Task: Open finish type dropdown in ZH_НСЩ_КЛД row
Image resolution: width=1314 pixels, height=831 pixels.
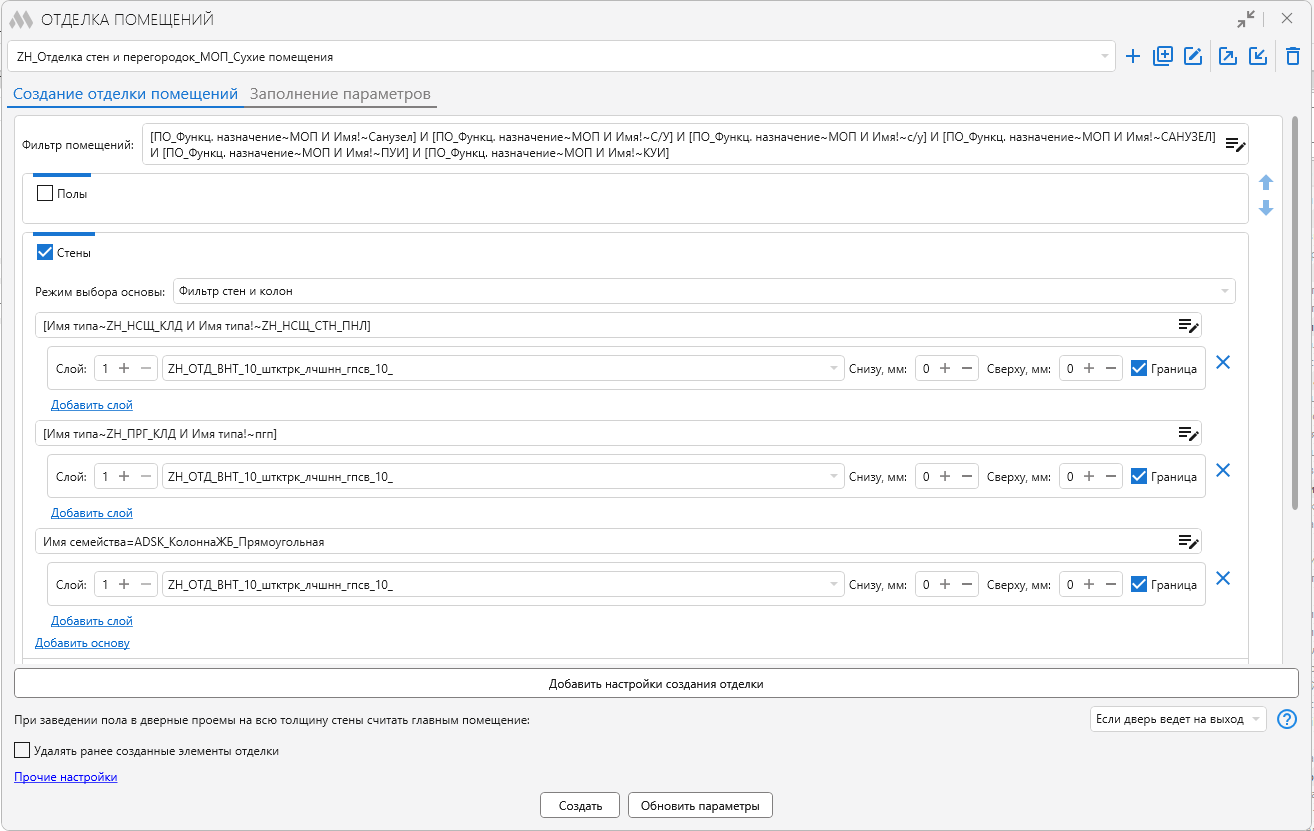Action: 503,368
